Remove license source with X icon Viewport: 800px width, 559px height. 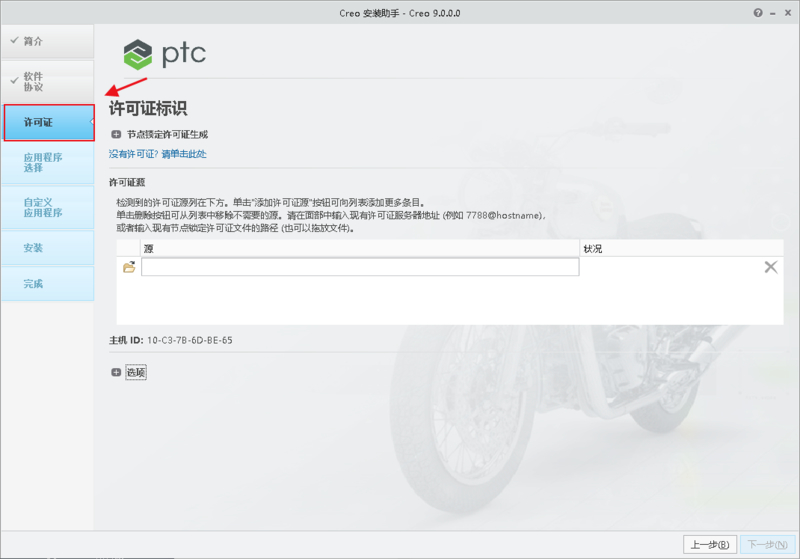point(771,267)
